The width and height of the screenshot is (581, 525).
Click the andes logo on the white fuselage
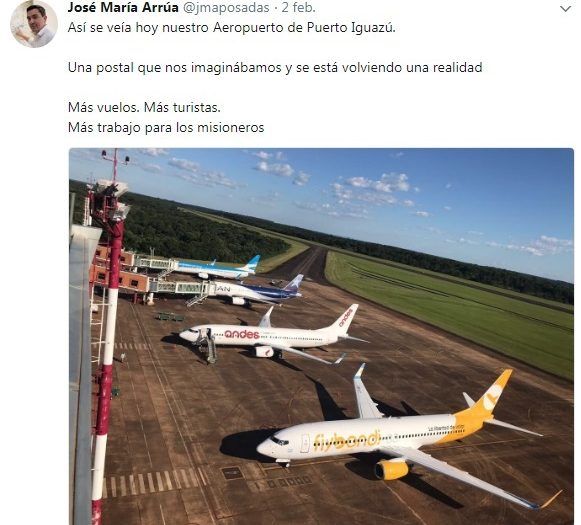tap(242, 334)
